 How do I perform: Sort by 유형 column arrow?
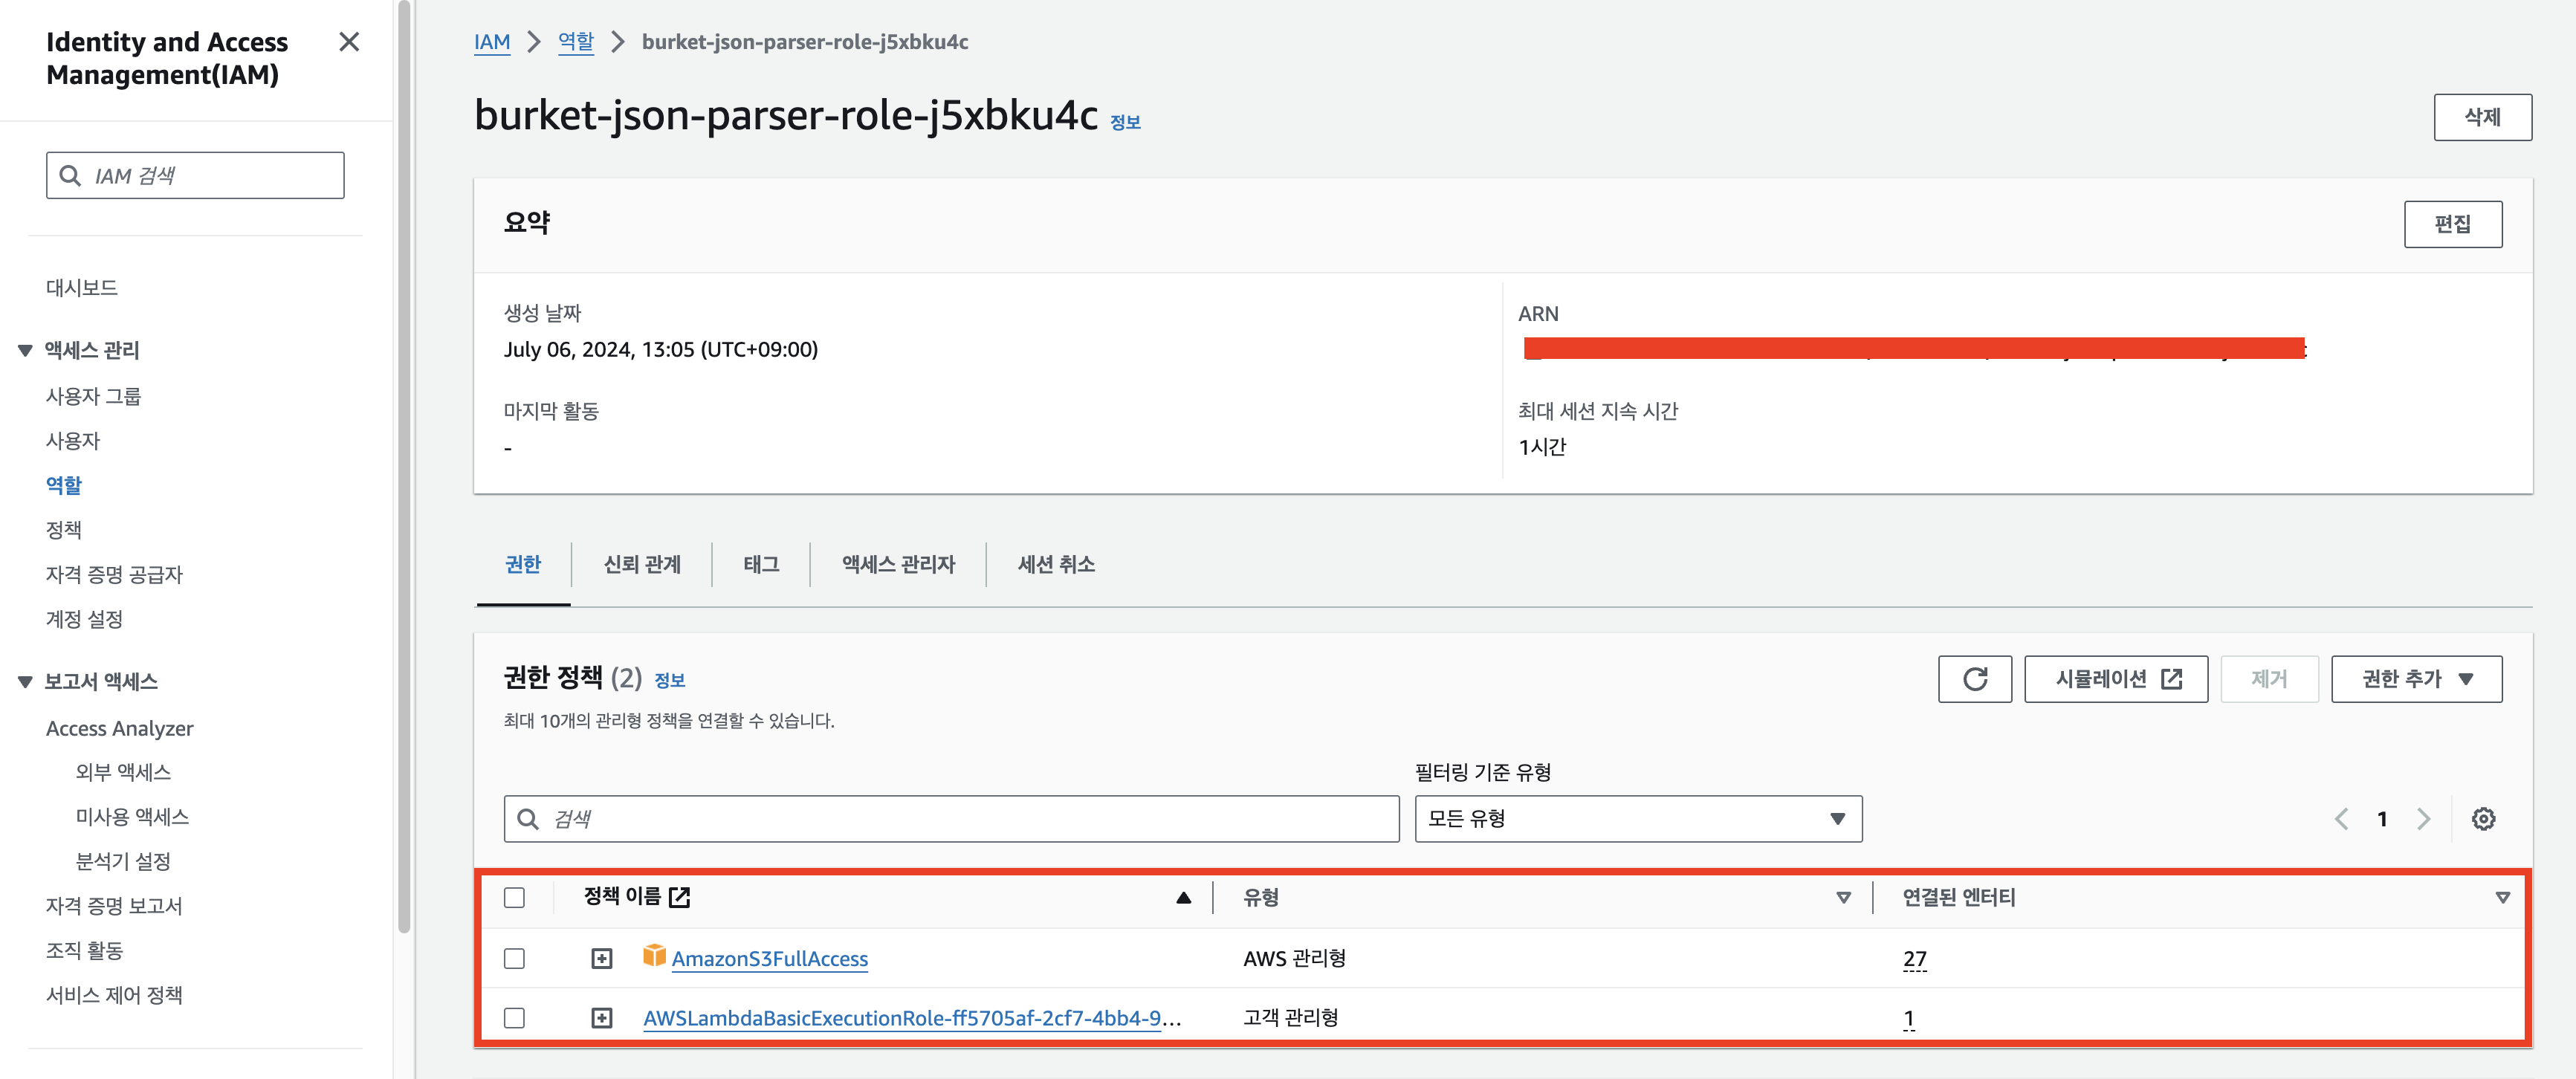(1843, 897)
